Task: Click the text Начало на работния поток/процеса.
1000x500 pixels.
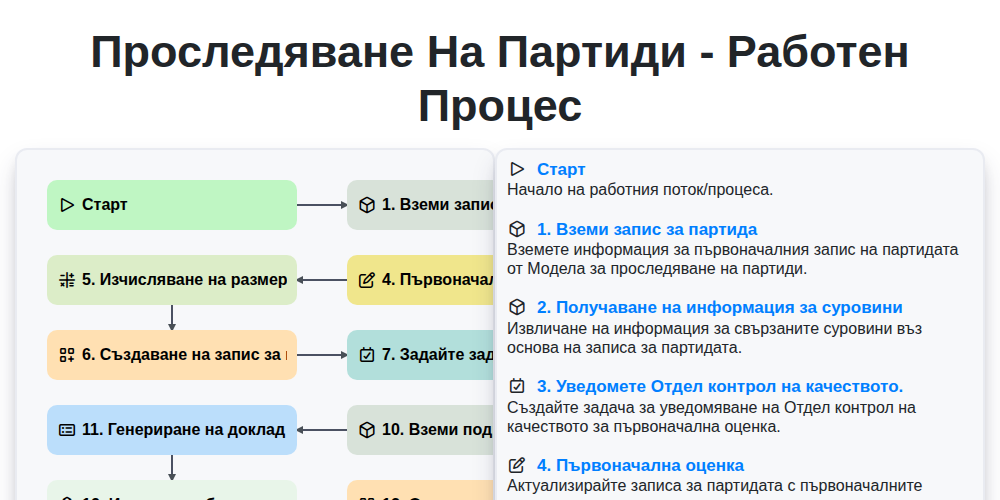Action: (x=640, y=189)
